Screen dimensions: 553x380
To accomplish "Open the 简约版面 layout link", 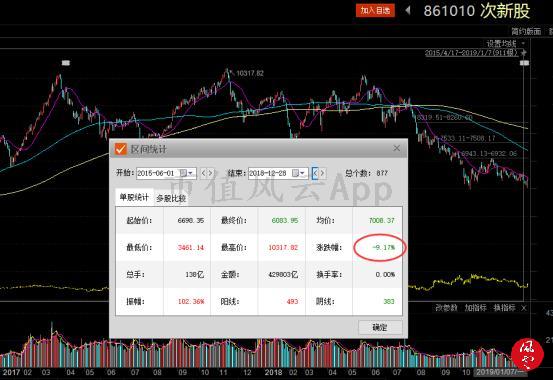I will 526,31.
